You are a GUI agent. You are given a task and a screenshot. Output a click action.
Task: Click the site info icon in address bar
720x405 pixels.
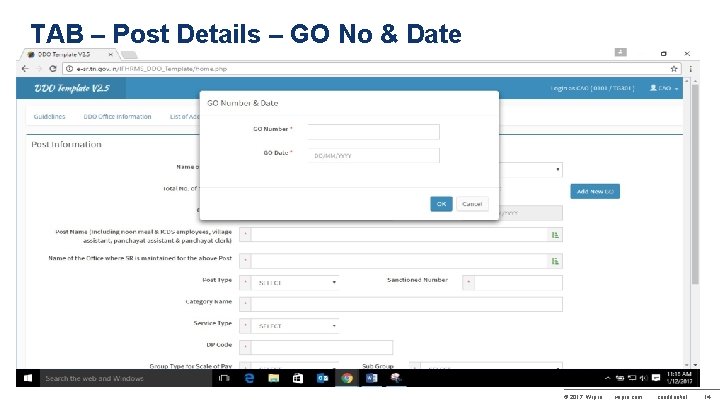pyautogui.click(x=69, y=69)
